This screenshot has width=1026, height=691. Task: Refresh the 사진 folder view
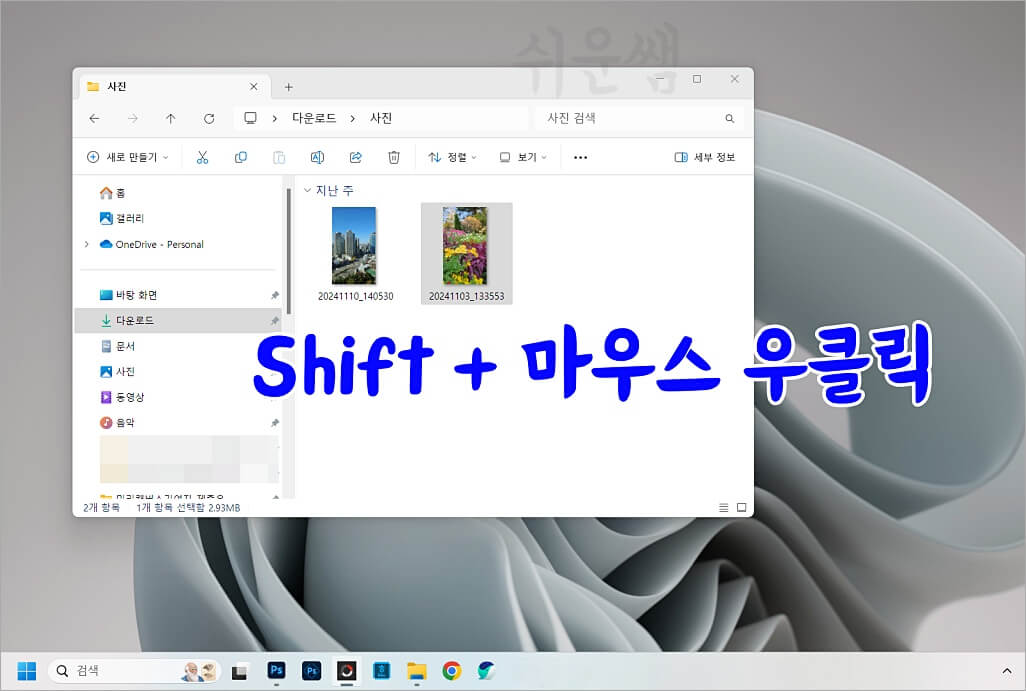[209, 118]
